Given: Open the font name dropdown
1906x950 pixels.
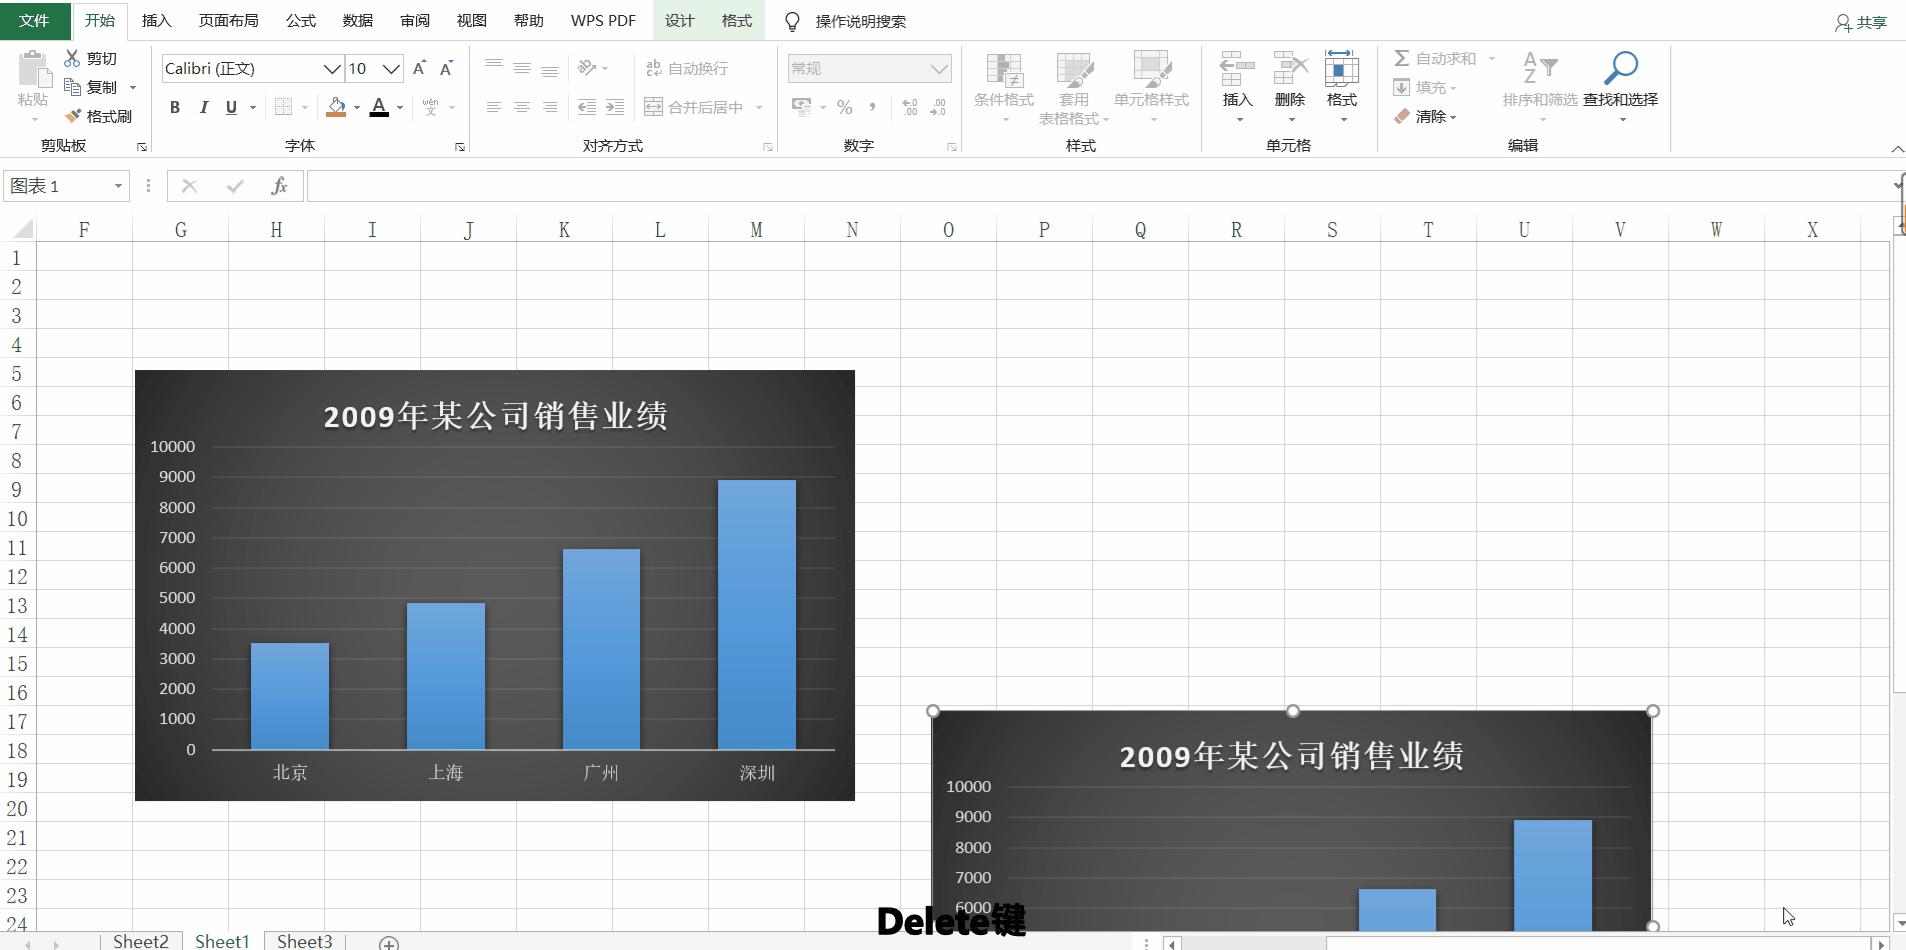Looking at the screenshot, I should tap(333, 68).
